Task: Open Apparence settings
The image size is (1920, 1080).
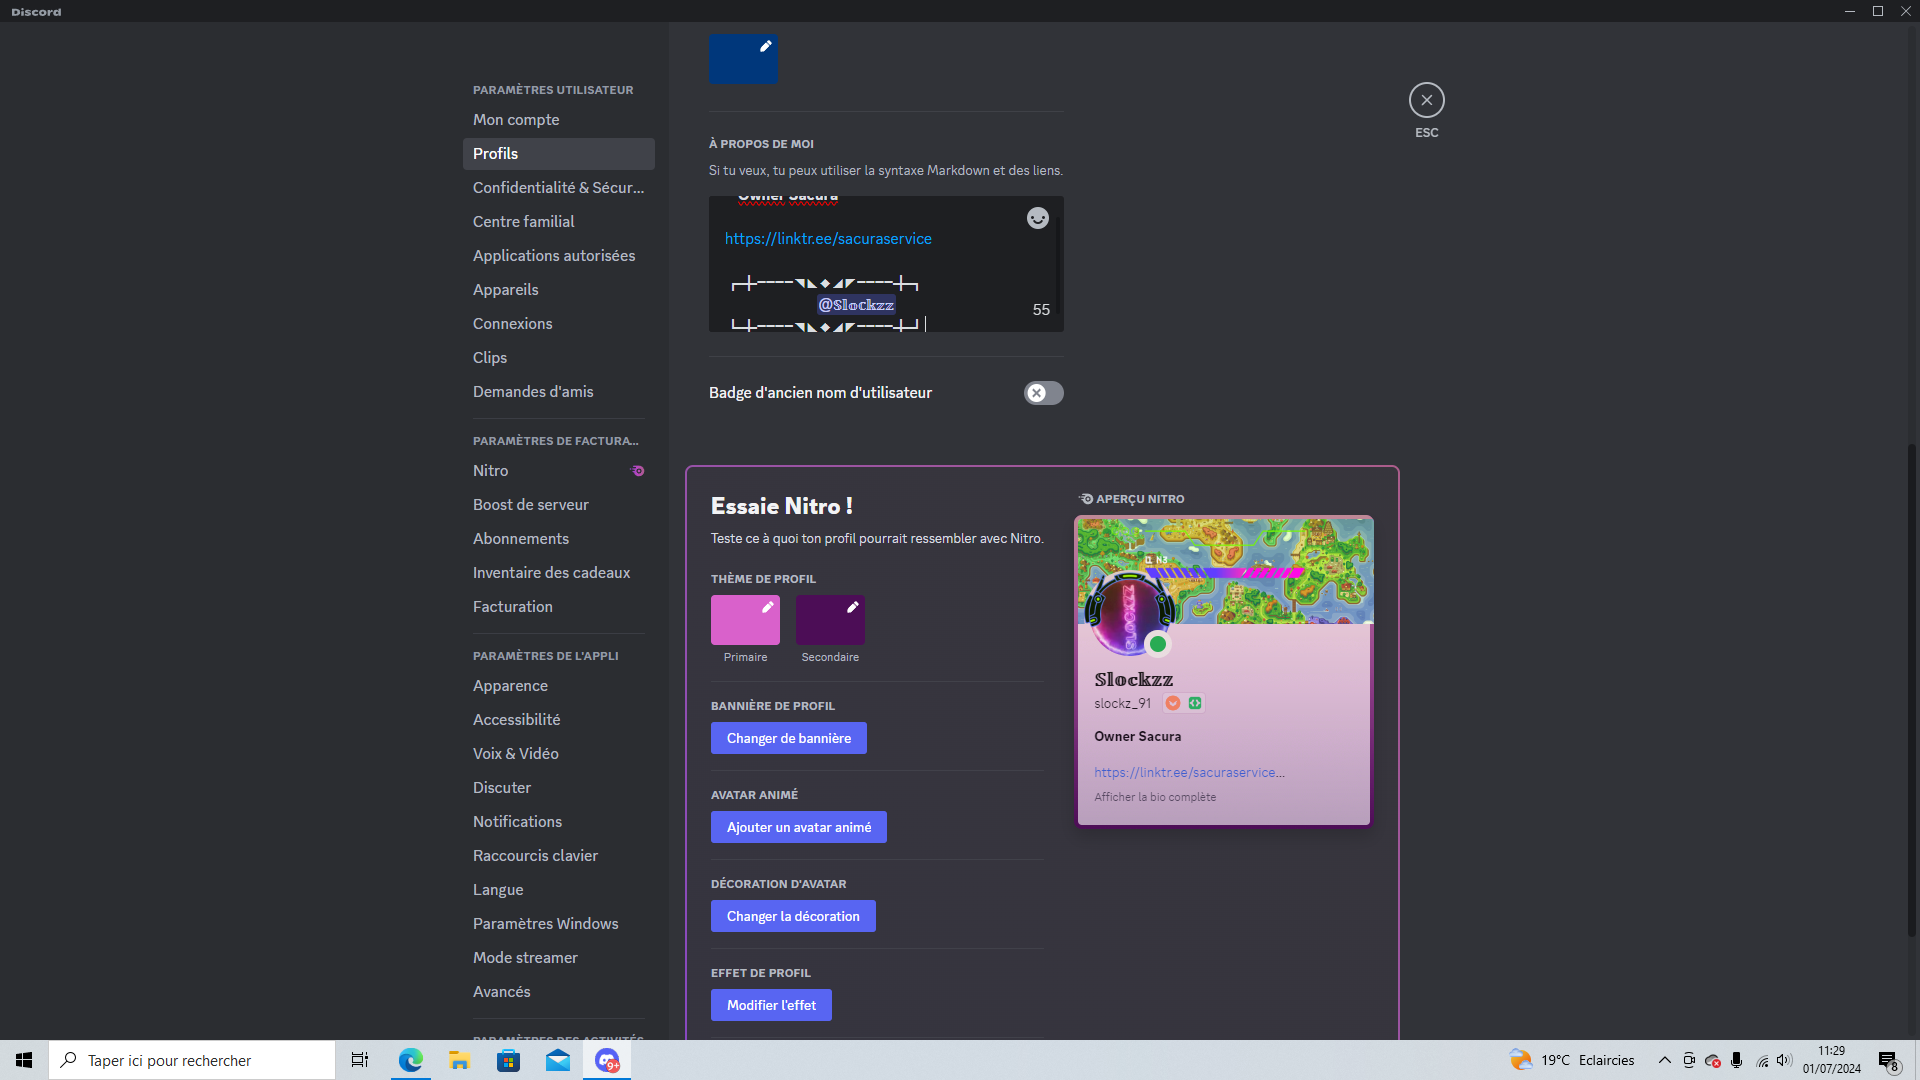Action: (558, 686)
